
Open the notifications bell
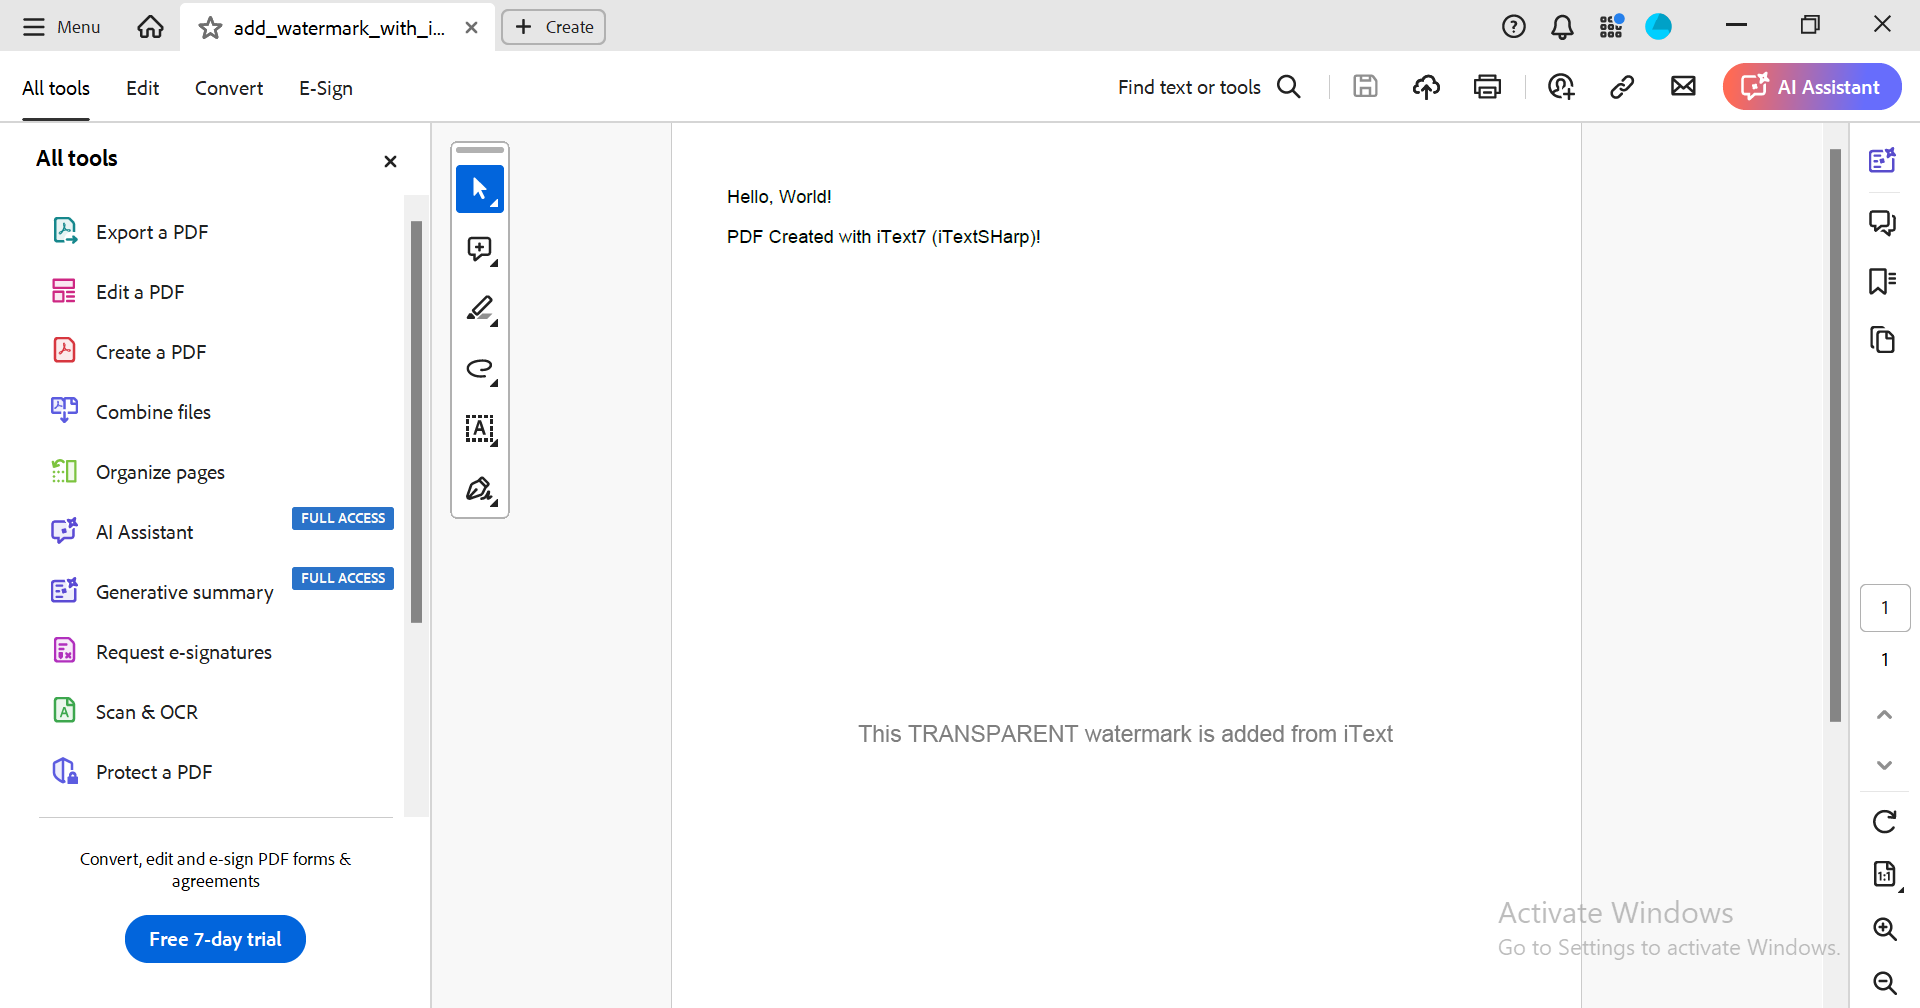point(1562,27)
